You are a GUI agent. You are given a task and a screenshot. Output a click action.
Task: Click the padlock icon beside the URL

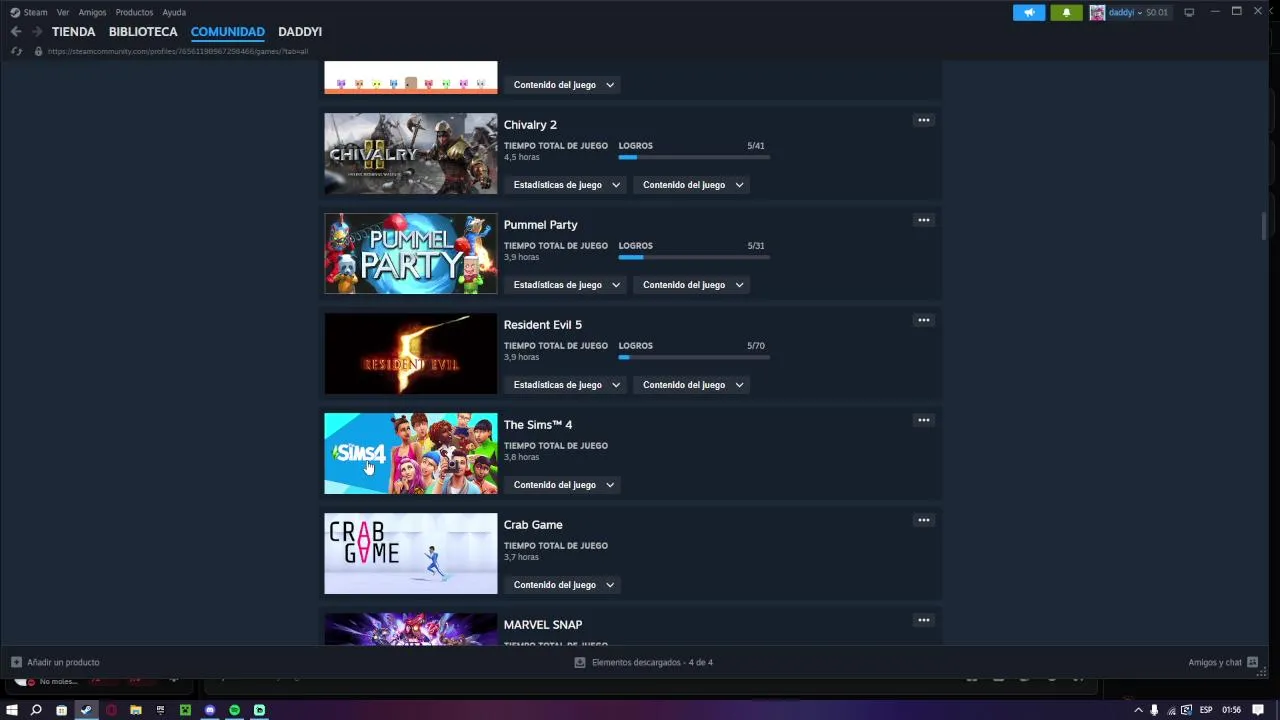(x=38, y=51)
